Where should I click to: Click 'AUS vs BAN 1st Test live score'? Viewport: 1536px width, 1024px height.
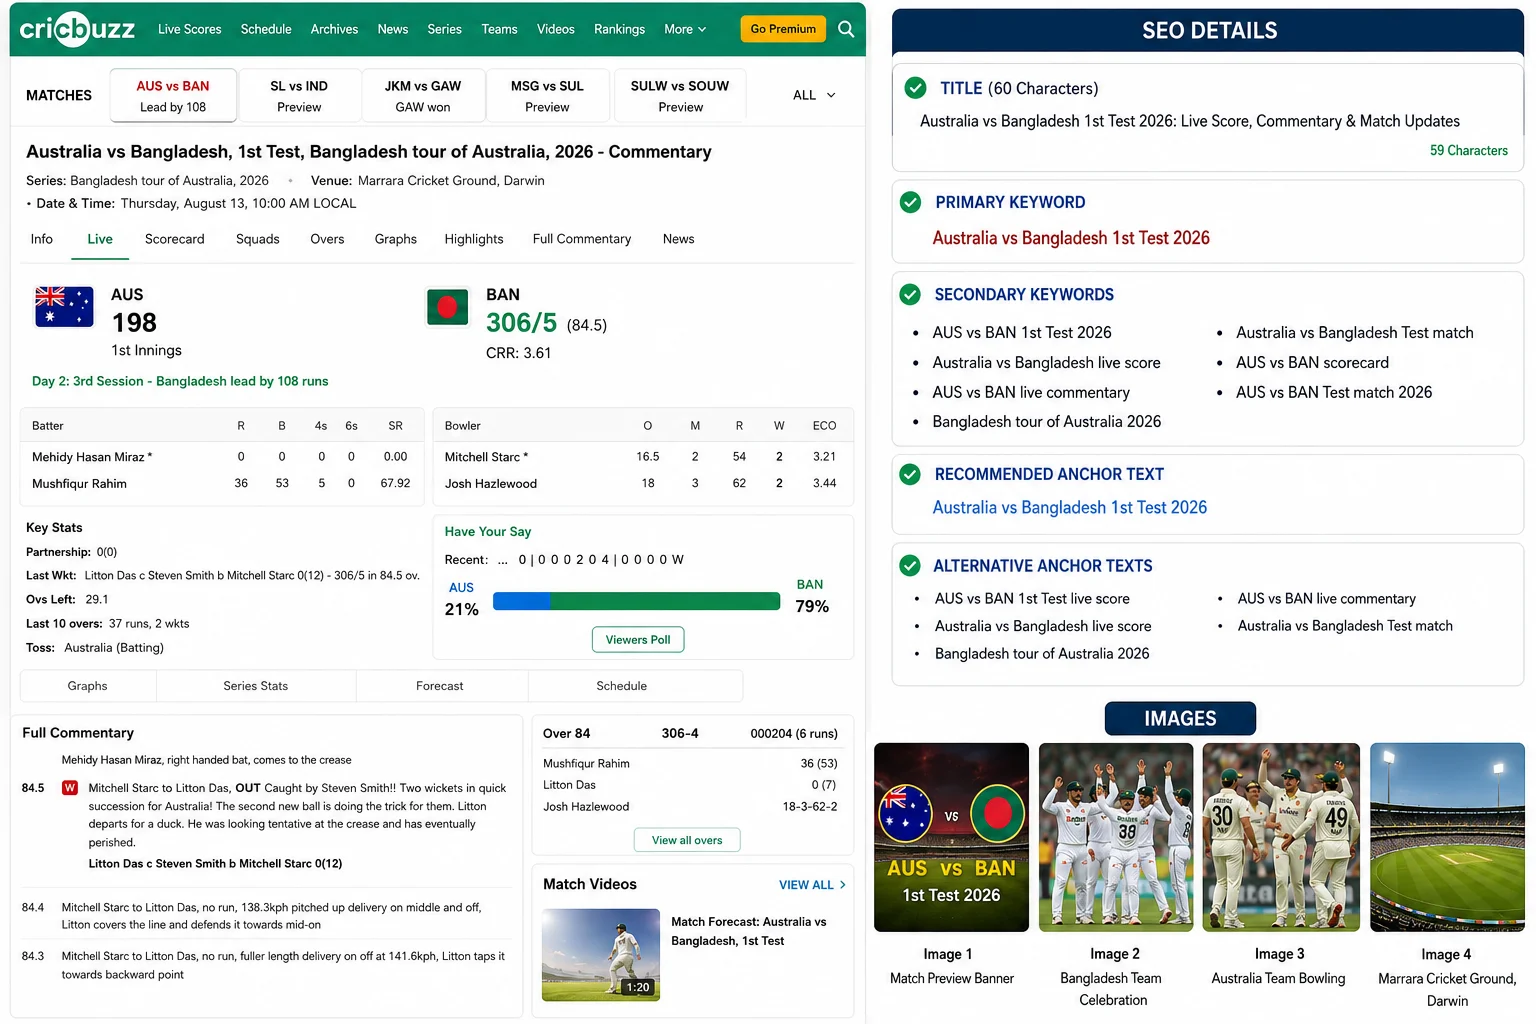click(1032, 599)
